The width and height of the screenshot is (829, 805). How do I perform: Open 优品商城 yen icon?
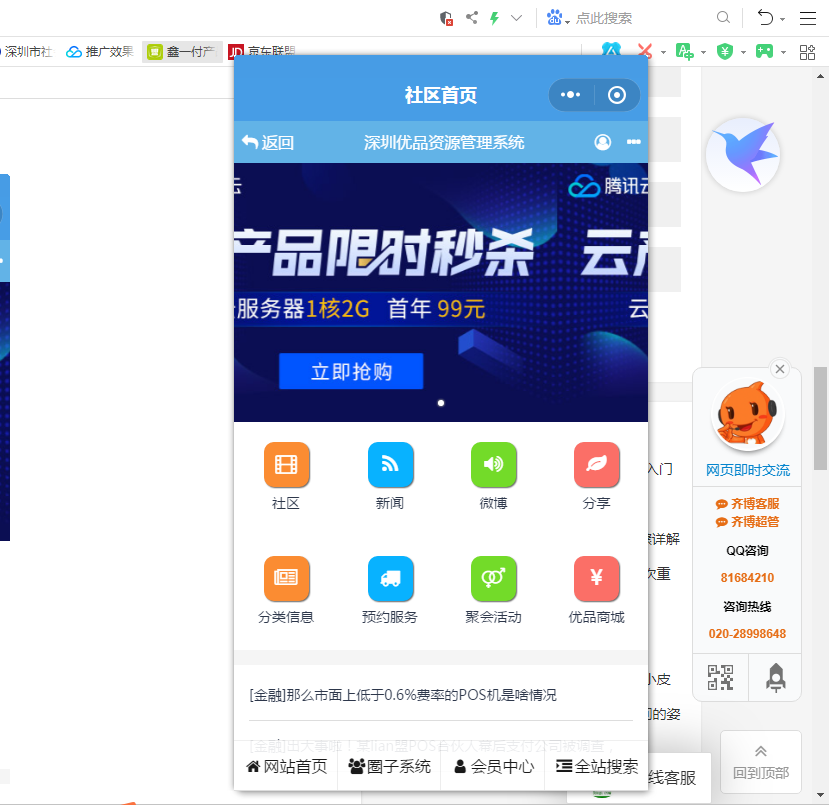[x=596, y=579]
